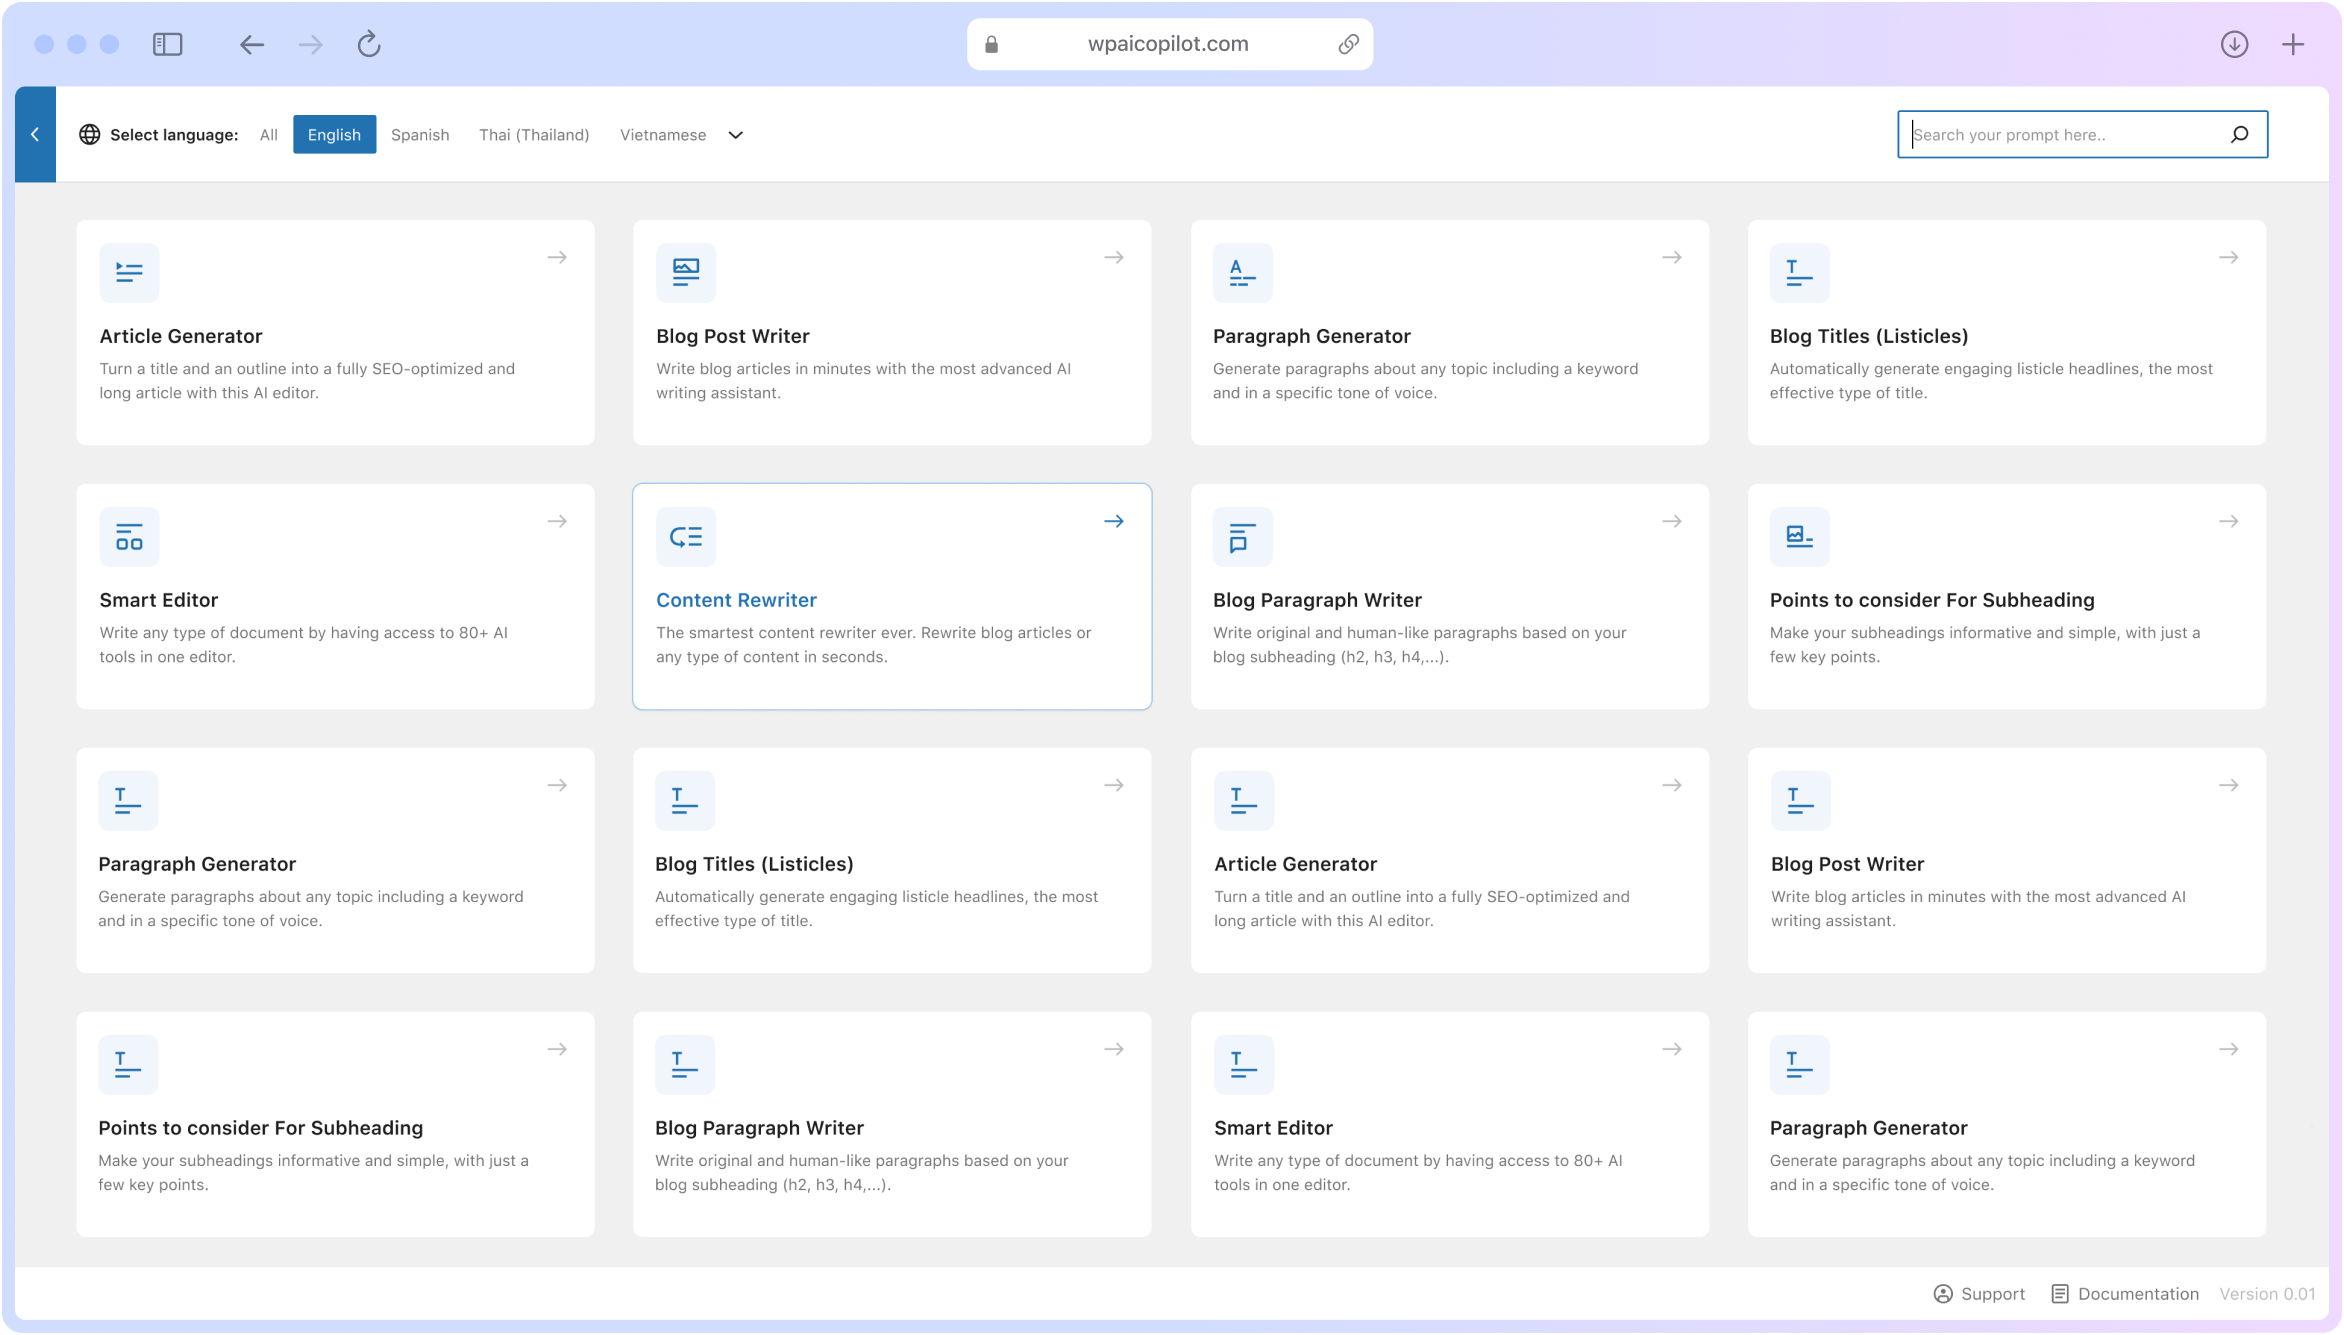This screenshot has width=2344, height=1335.
Task: Click the bottom-row Smart Editor description text
Action: pos(1418,1173)
